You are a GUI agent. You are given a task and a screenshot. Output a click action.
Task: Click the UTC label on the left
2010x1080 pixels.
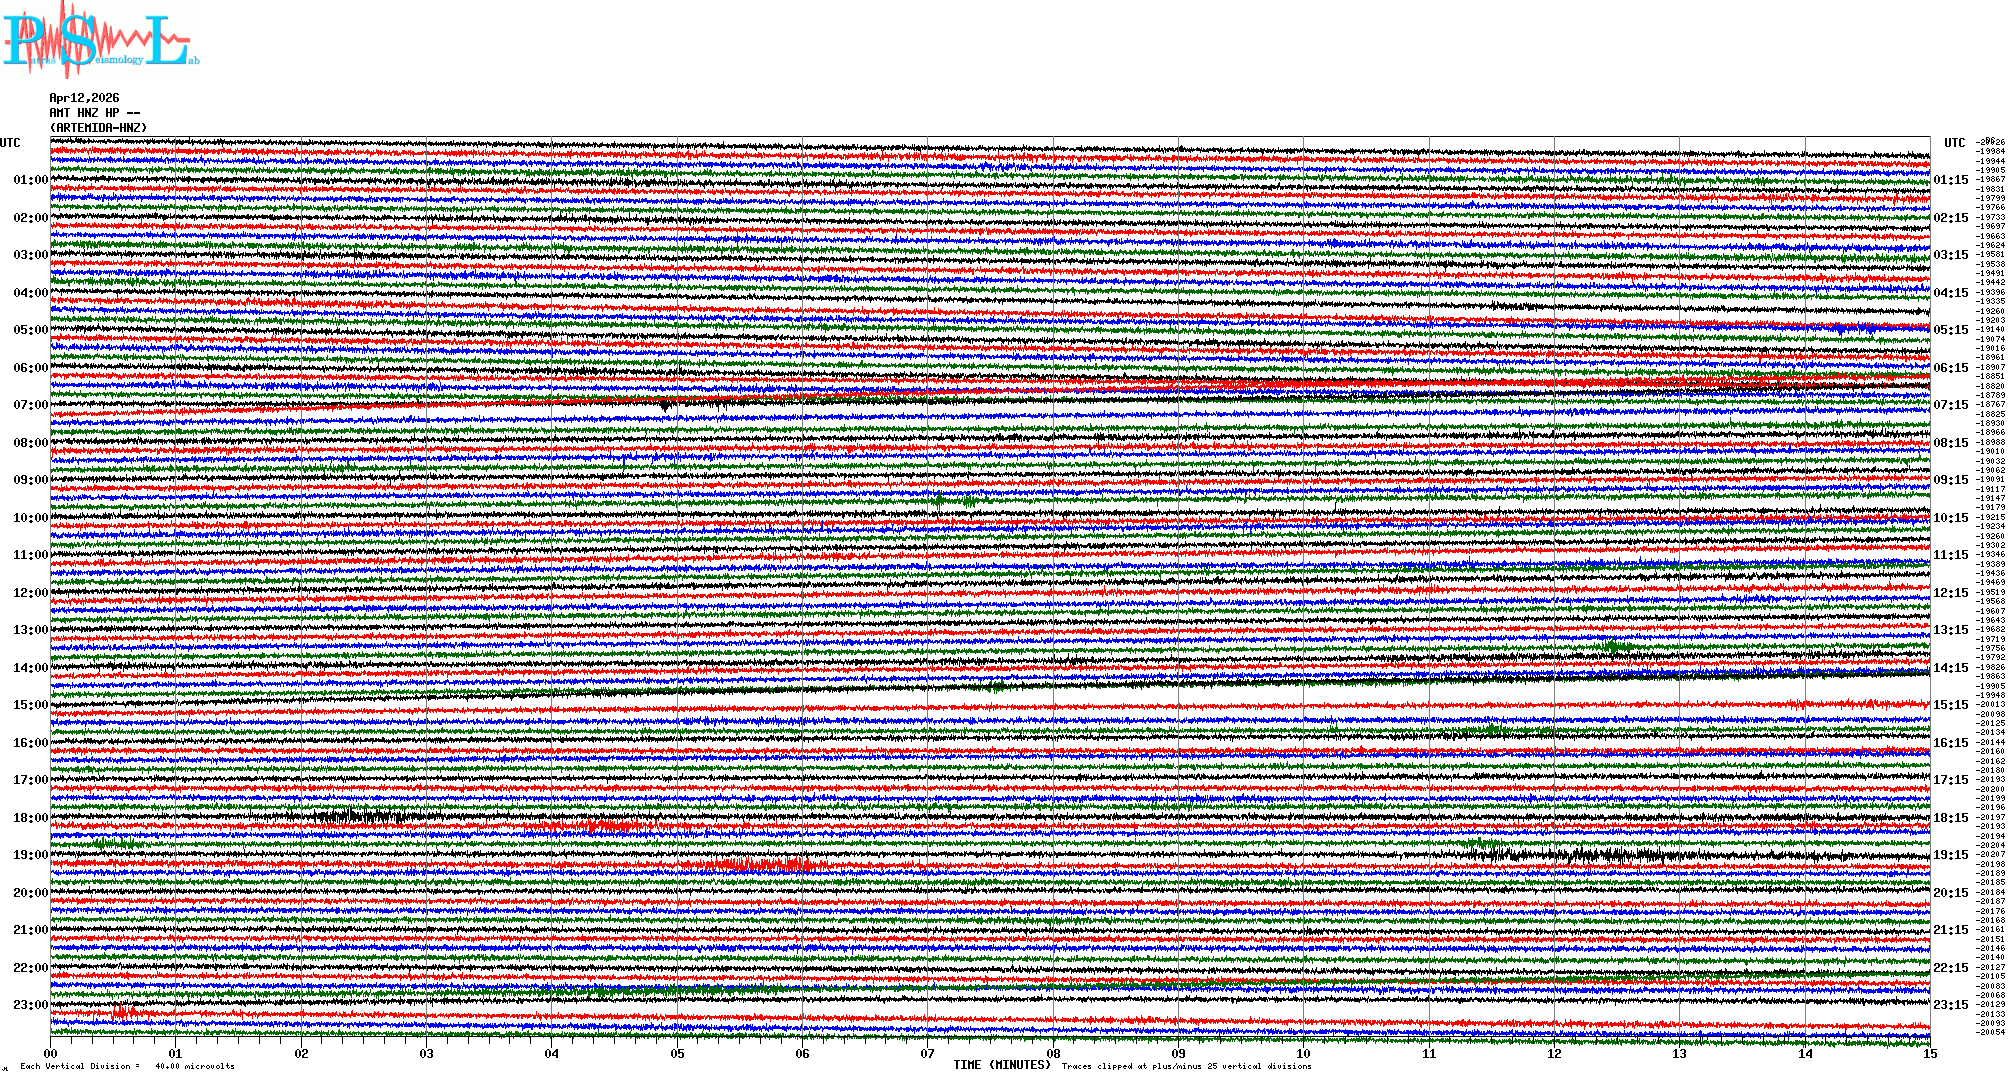(10, 143)
